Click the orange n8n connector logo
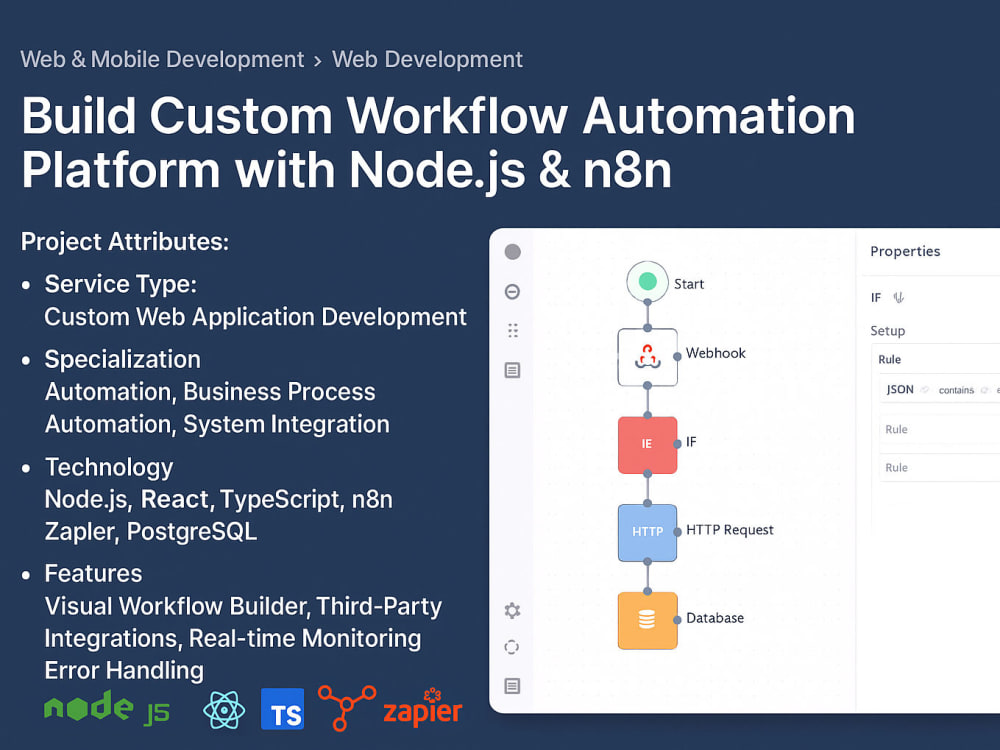Viewport: 1000px width, 750px height. tap(346, 707)
